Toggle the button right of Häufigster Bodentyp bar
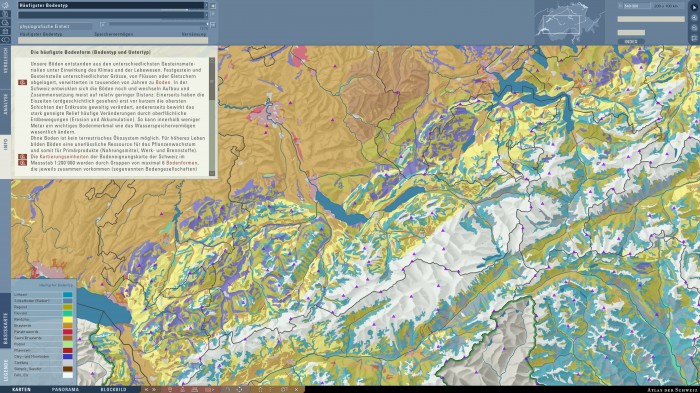Image resolution: width=700 pixels, height=393 pixels. click(213, 6)
